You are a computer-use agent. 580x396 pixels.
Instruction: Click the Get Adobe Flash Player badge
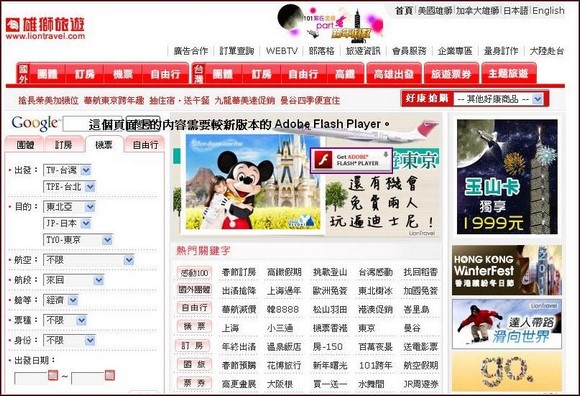[351, 160]
